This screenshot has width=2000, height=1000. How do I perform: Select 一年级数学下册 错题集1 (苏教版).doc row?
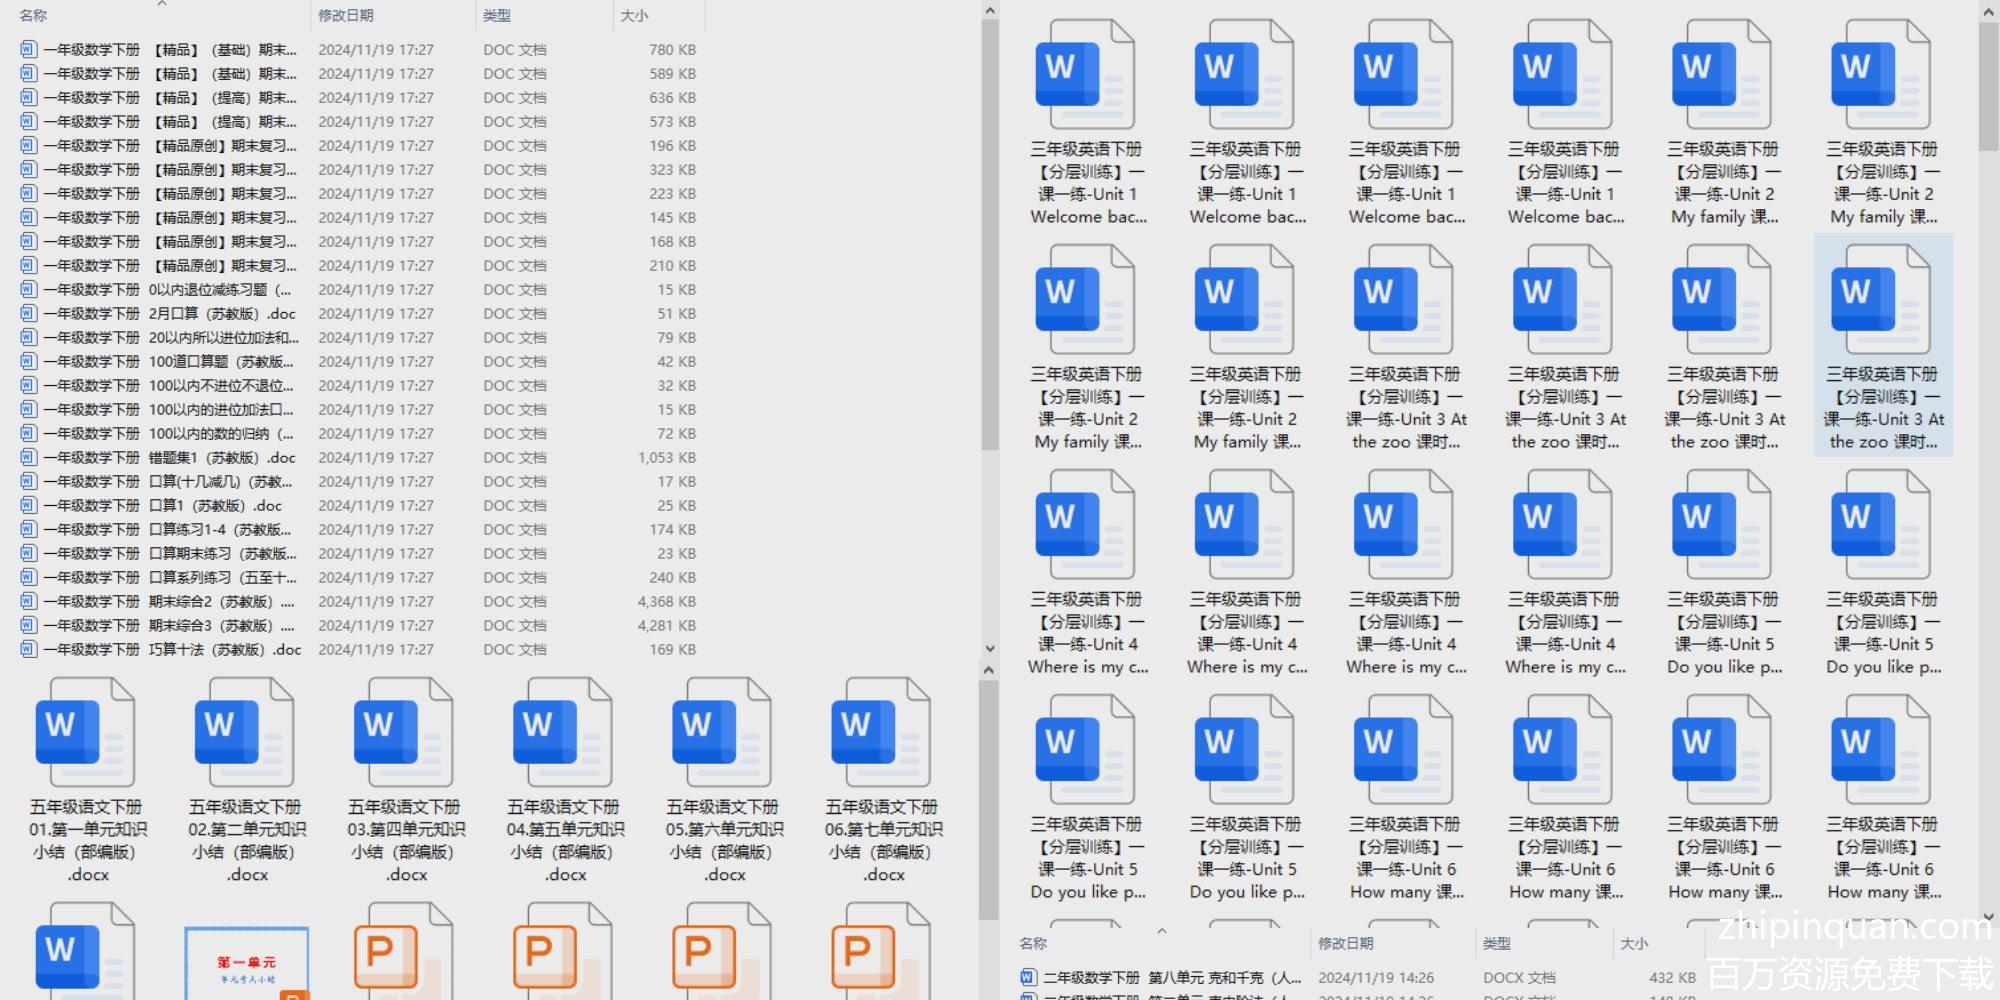[x=170, y=458]
